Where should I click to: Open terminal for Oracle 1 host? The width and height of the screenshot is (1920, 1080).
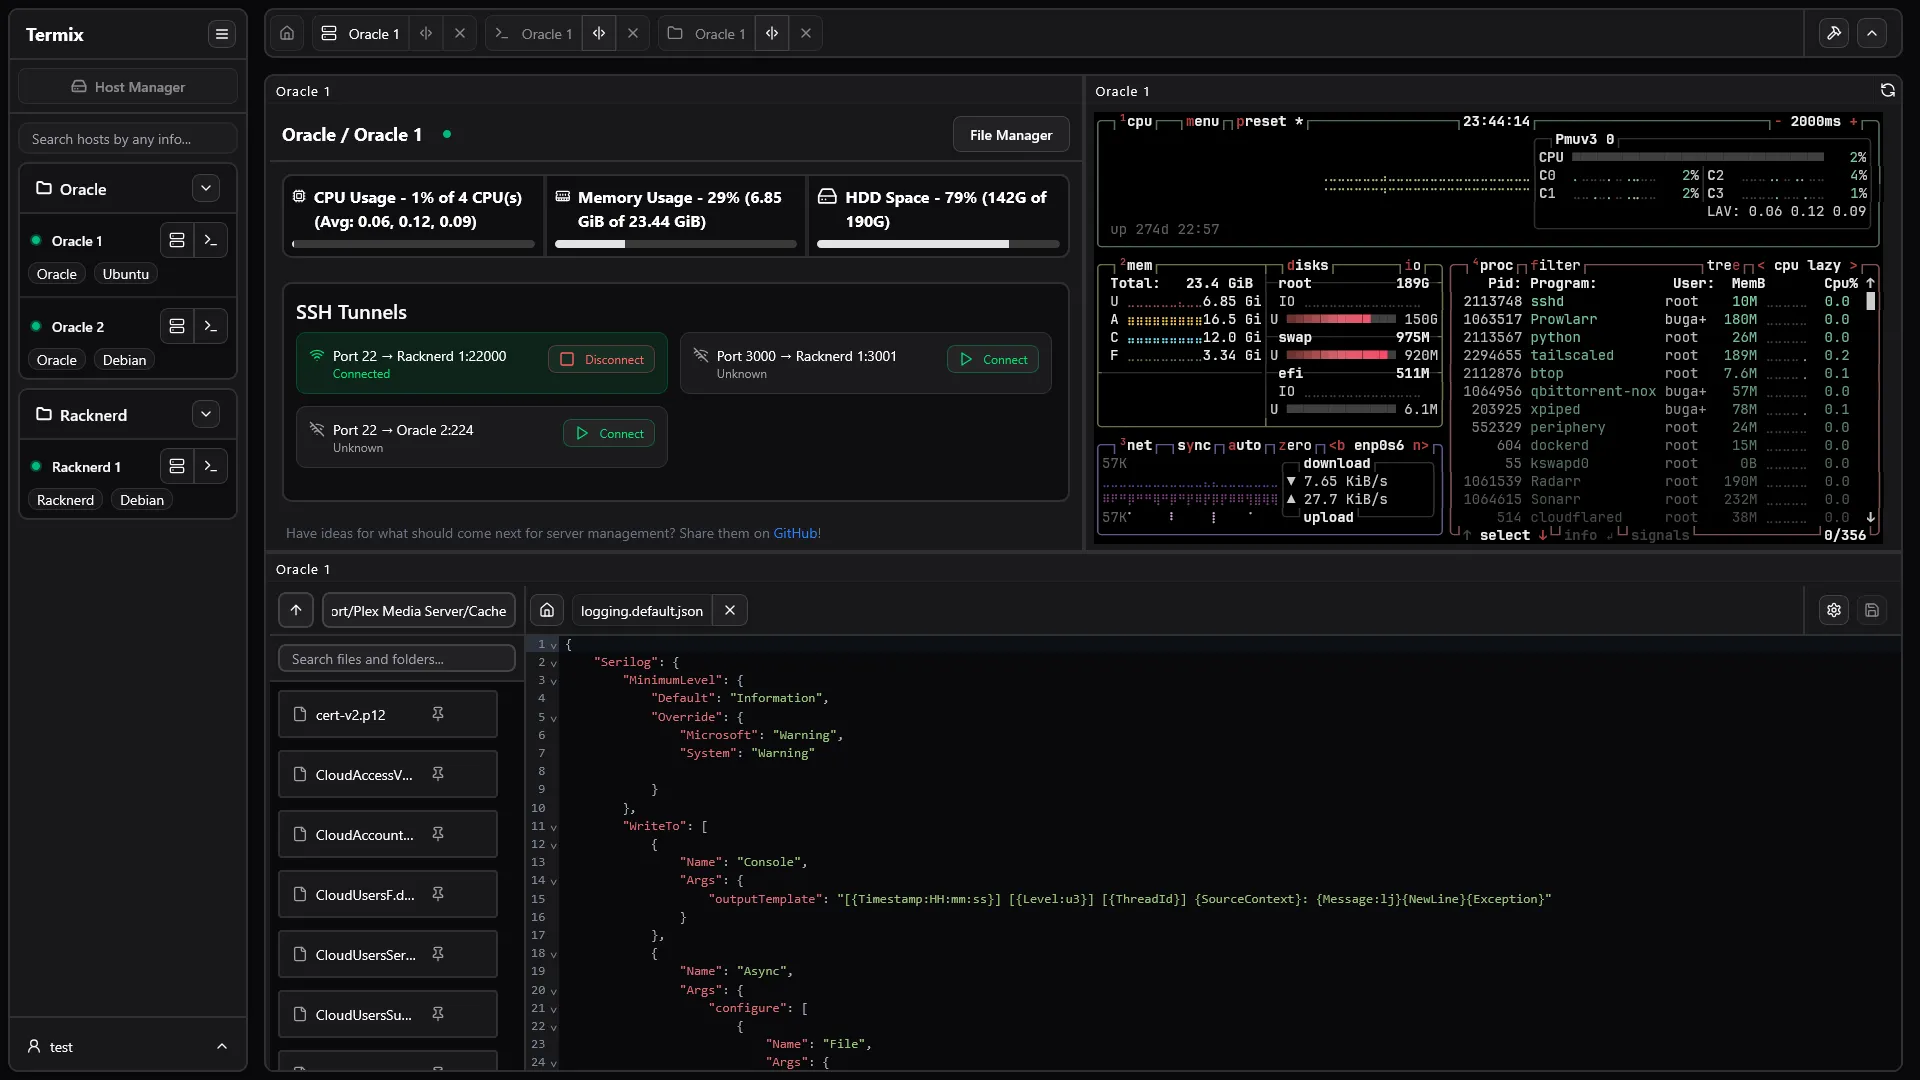(x=210, y=240)
